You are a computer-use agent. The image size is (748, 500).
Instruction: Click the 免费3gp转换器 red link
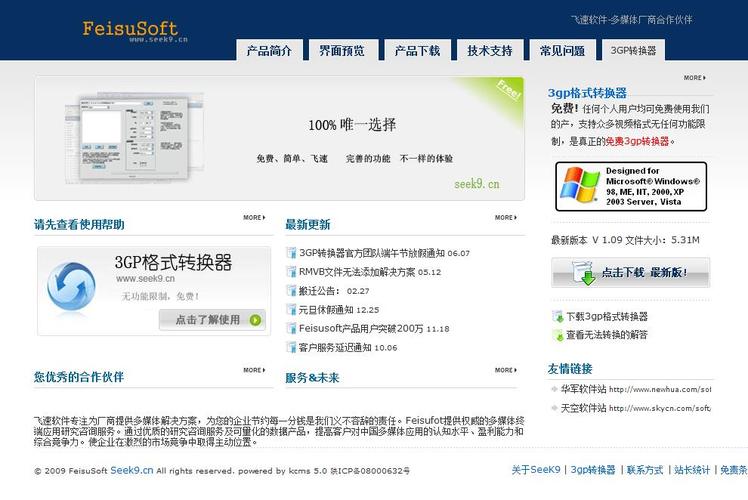click(x=637, y=141)
